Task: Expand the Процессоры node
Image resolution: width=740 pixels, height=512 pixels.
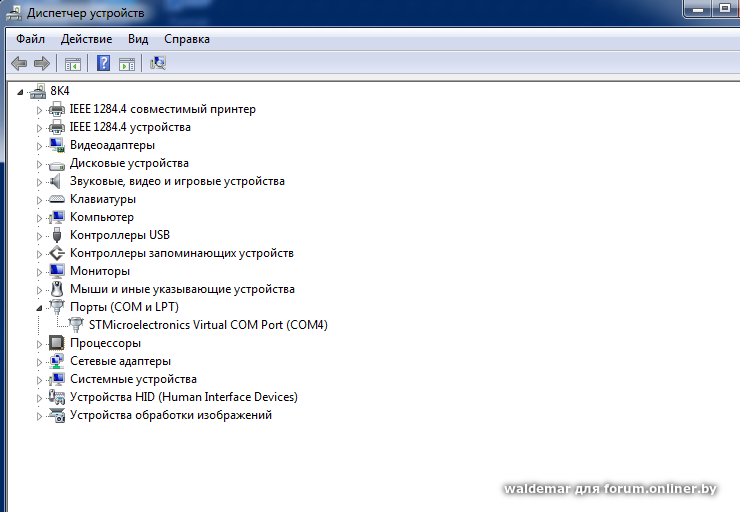Action: 39,344
